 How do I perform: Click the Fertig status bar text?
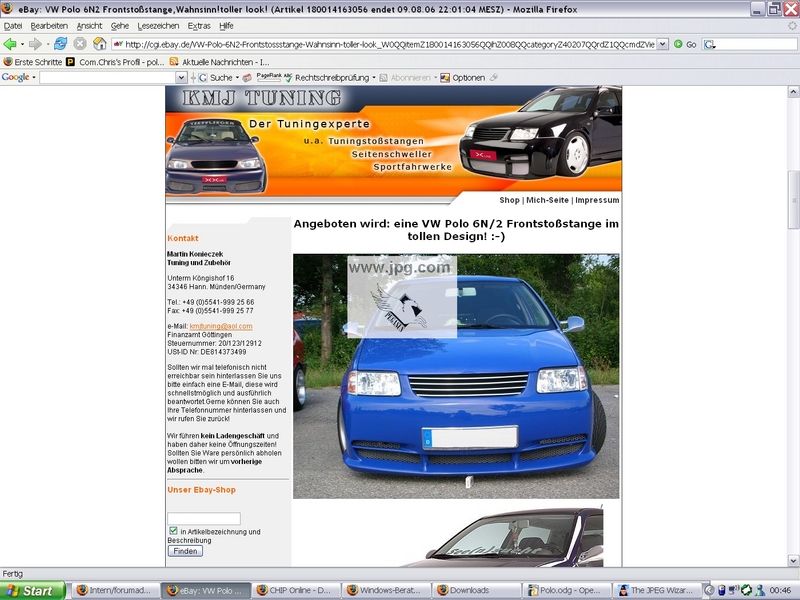pos(13,573)
